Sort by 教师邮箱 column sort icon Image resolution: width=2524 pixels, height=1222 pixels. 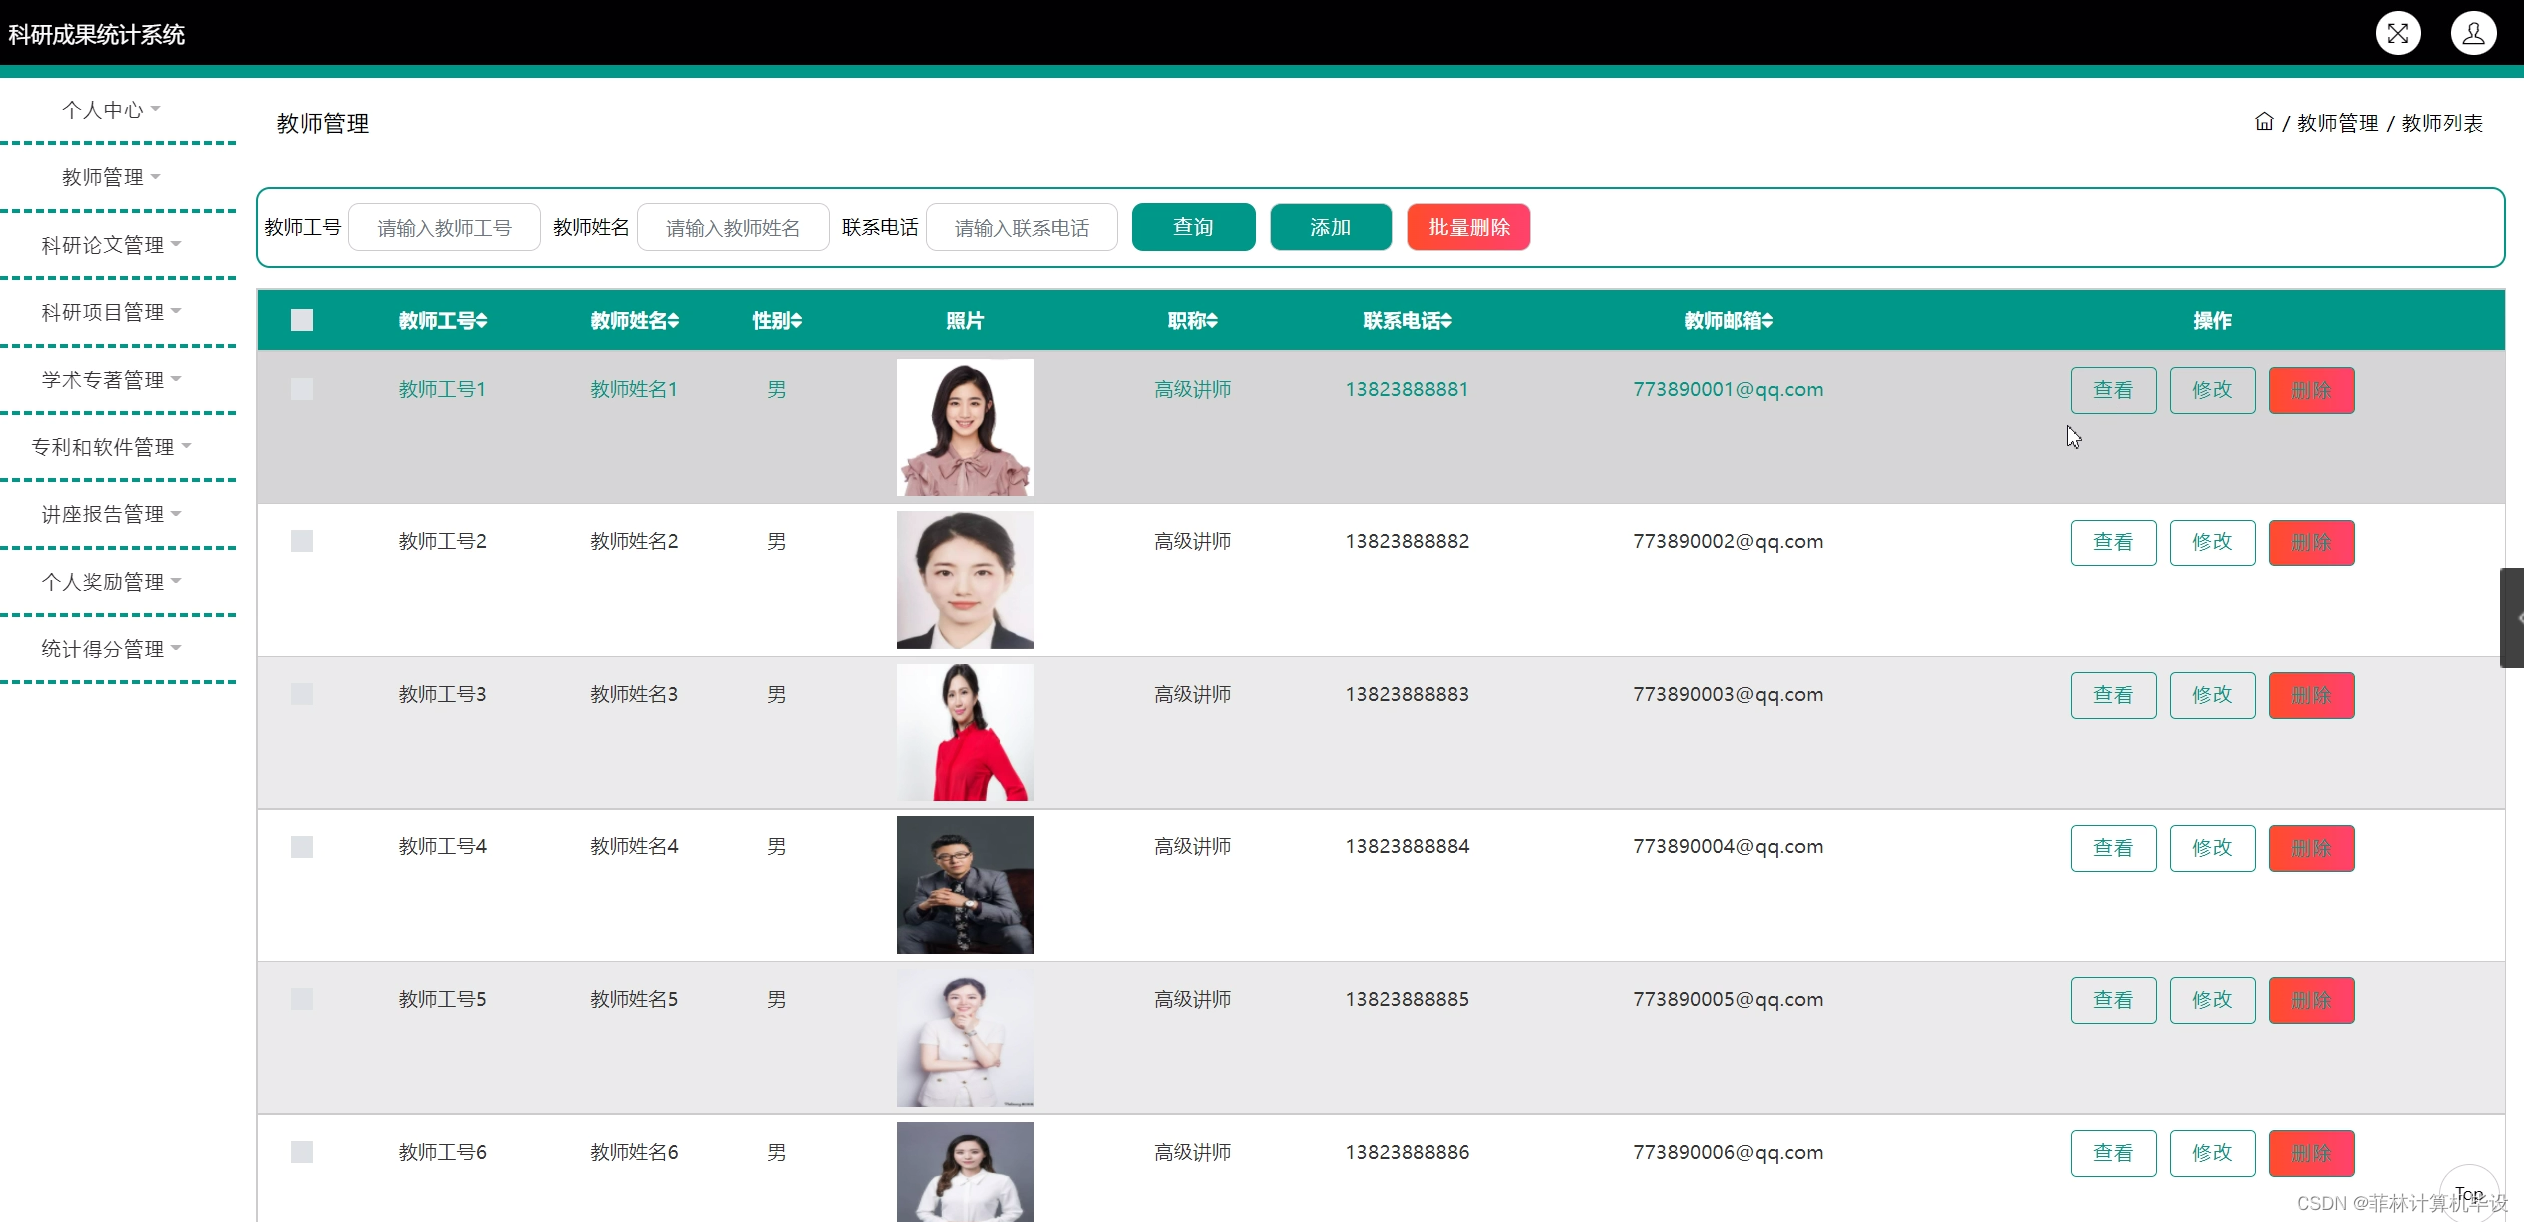tap(1767, 321)
